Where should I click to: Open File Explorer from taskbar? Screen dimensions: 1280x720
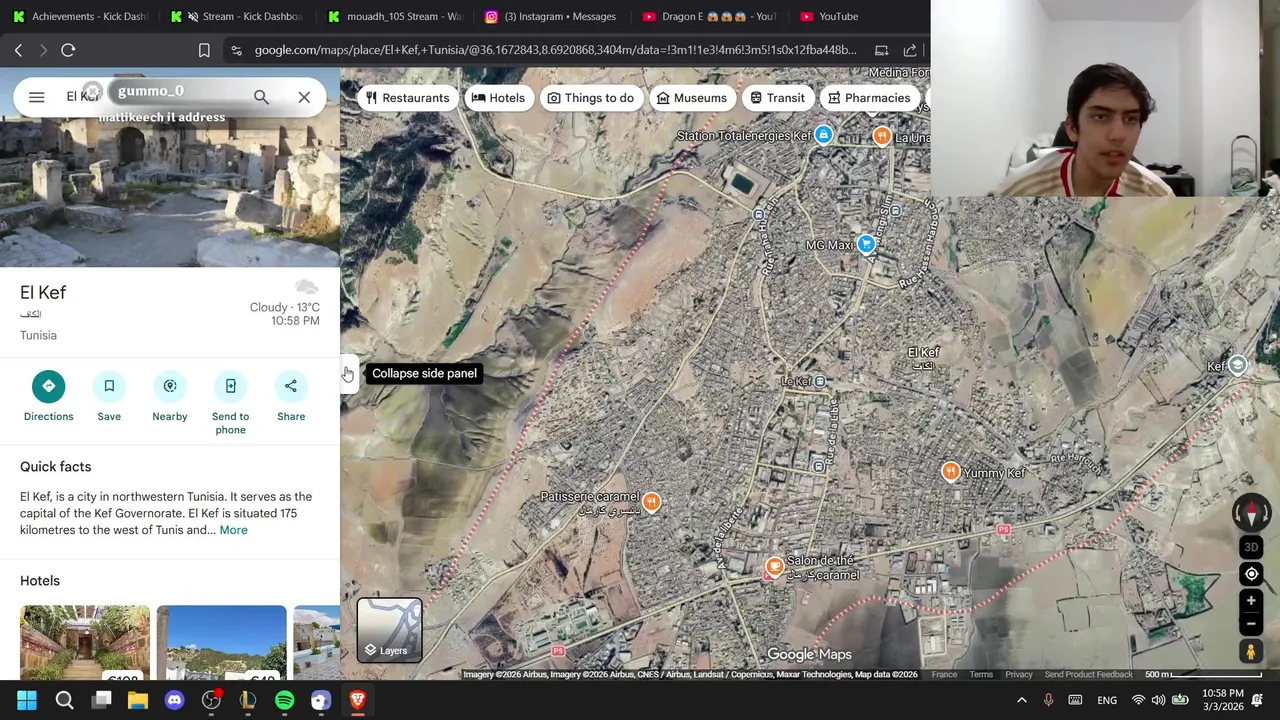coord(138,700)
